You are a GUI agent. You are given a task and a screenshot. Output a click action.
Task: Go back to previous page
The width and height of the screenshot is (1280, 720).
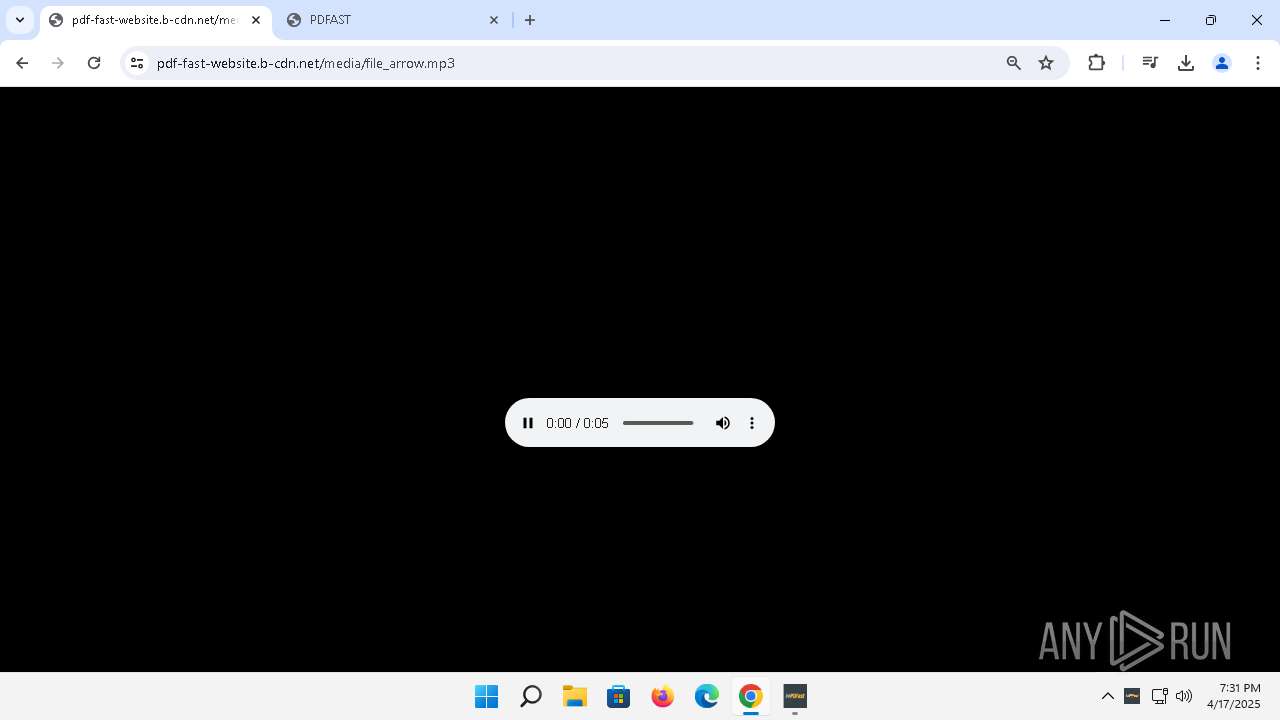(22, 63)
